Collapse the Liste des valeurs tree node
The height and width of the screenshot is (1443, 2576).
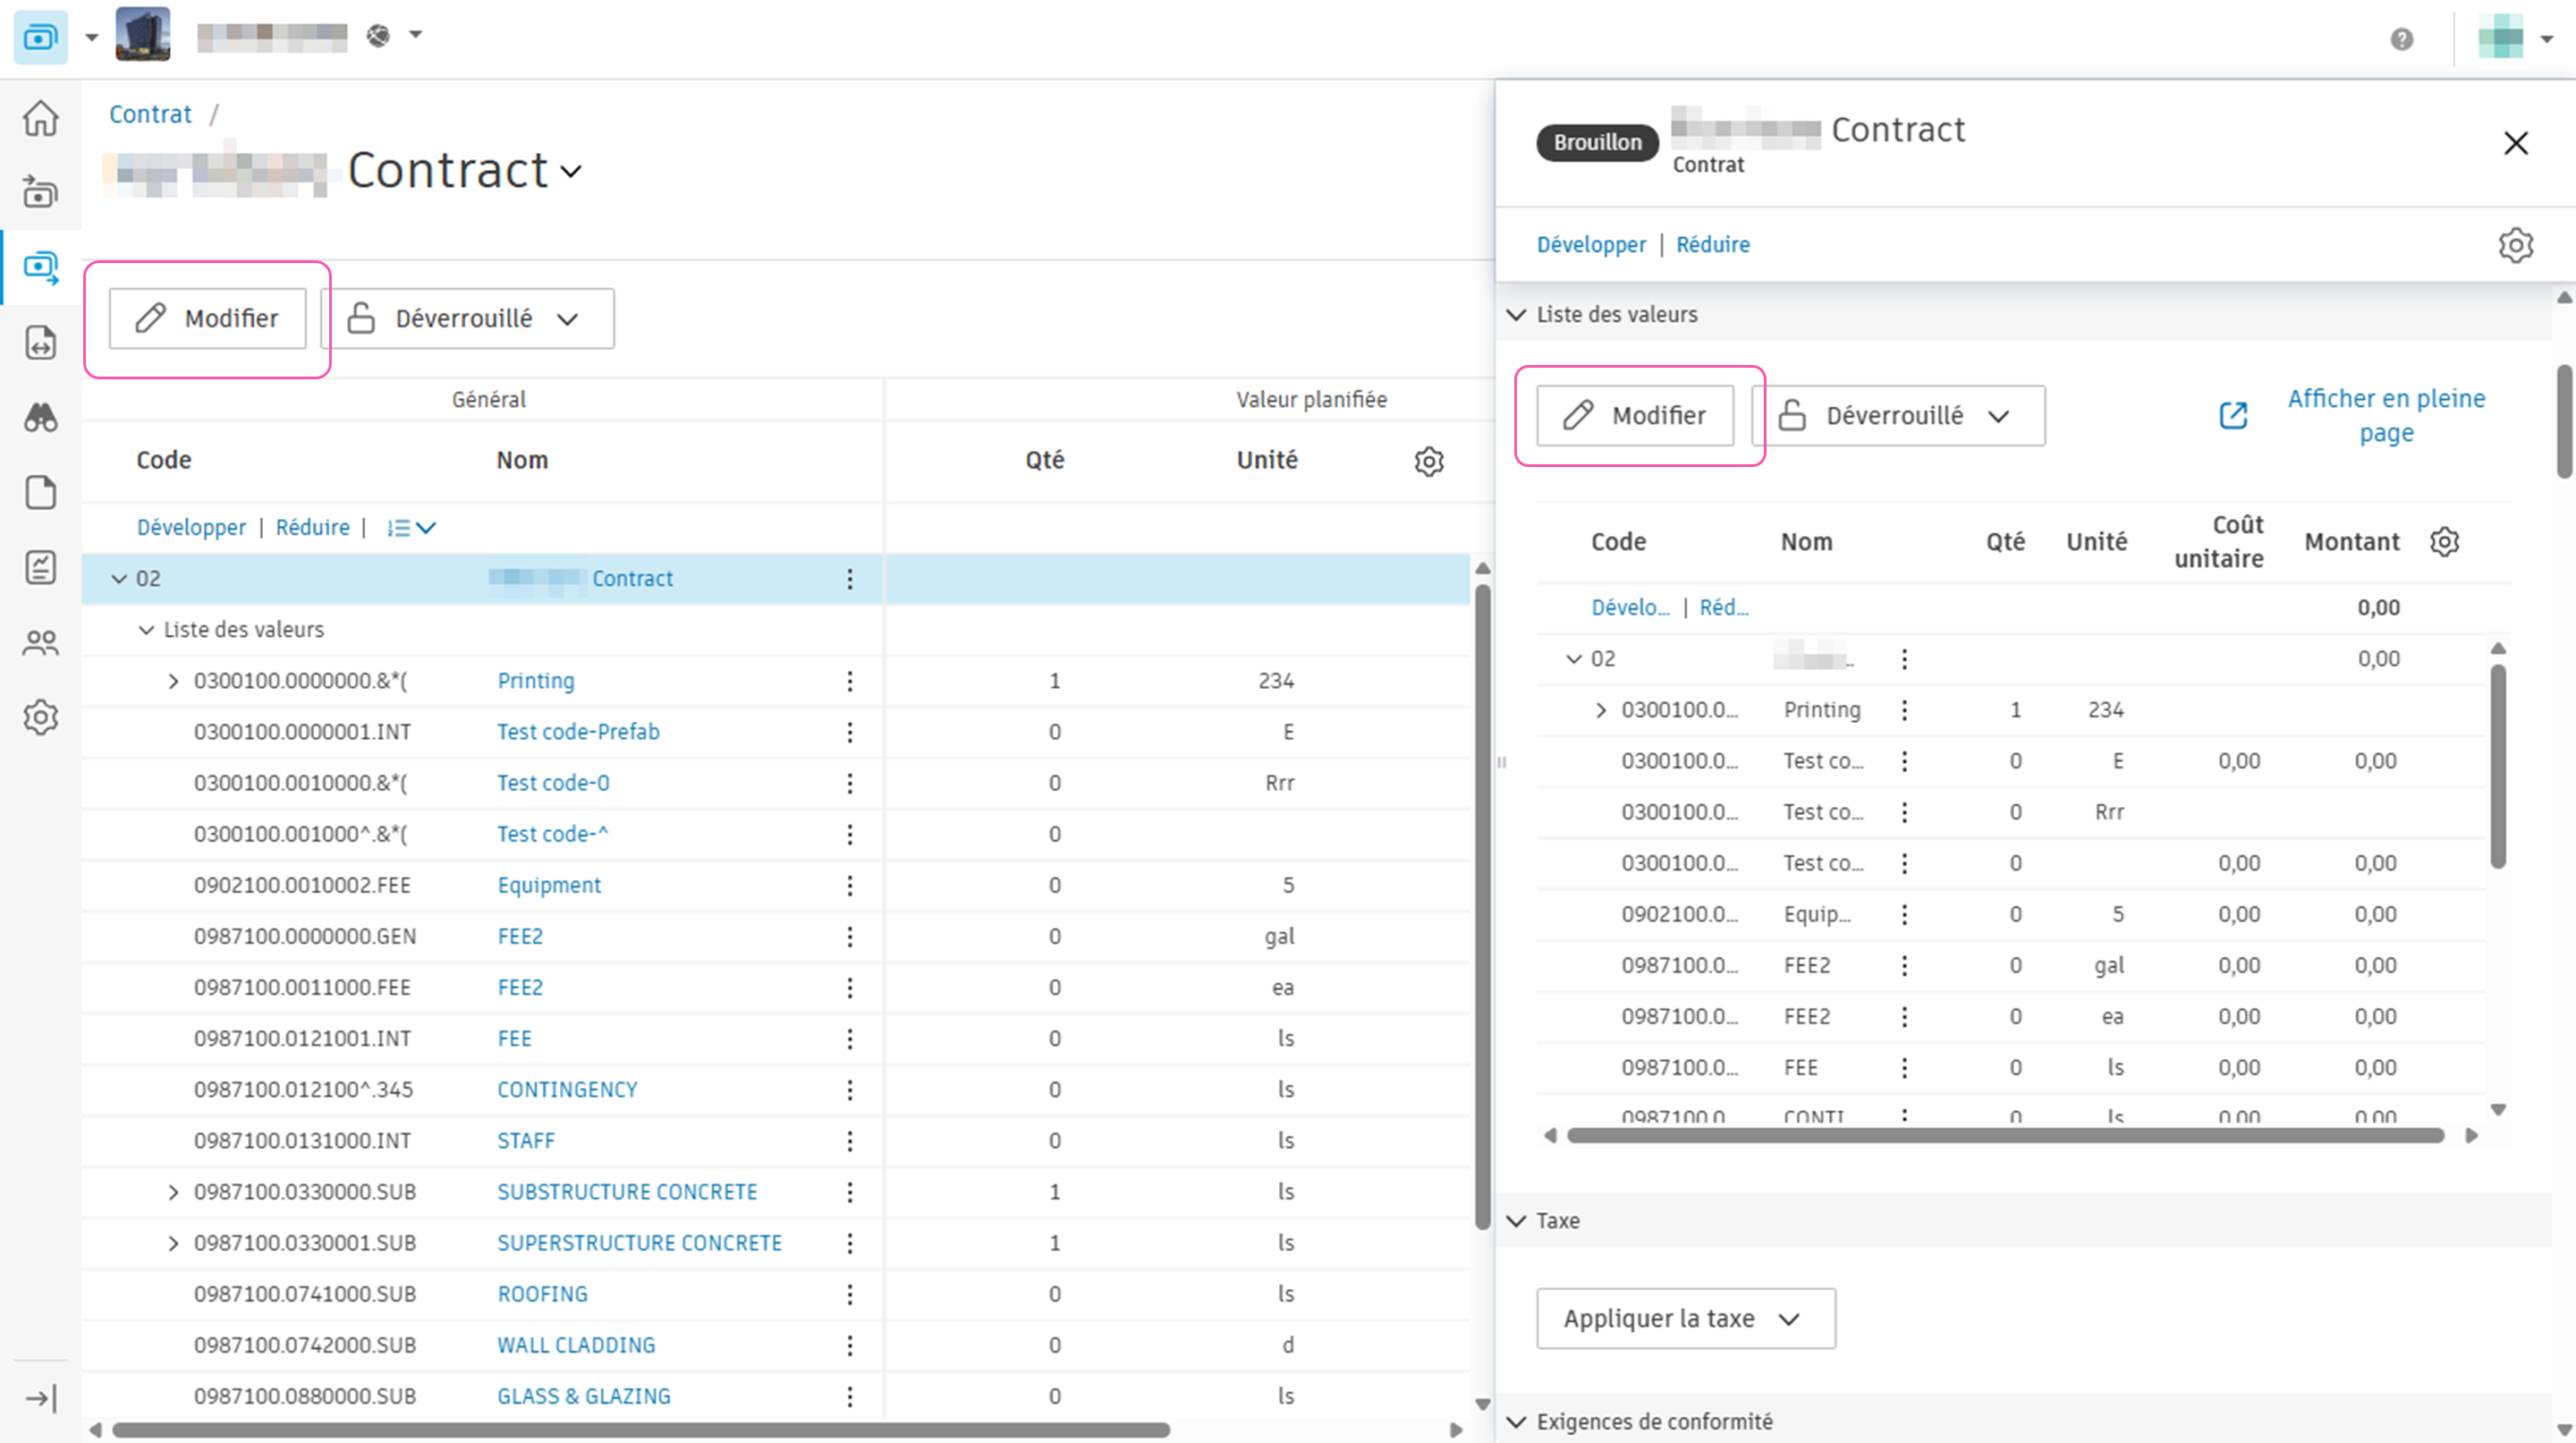pyautogui.click(x=146, y=630)
